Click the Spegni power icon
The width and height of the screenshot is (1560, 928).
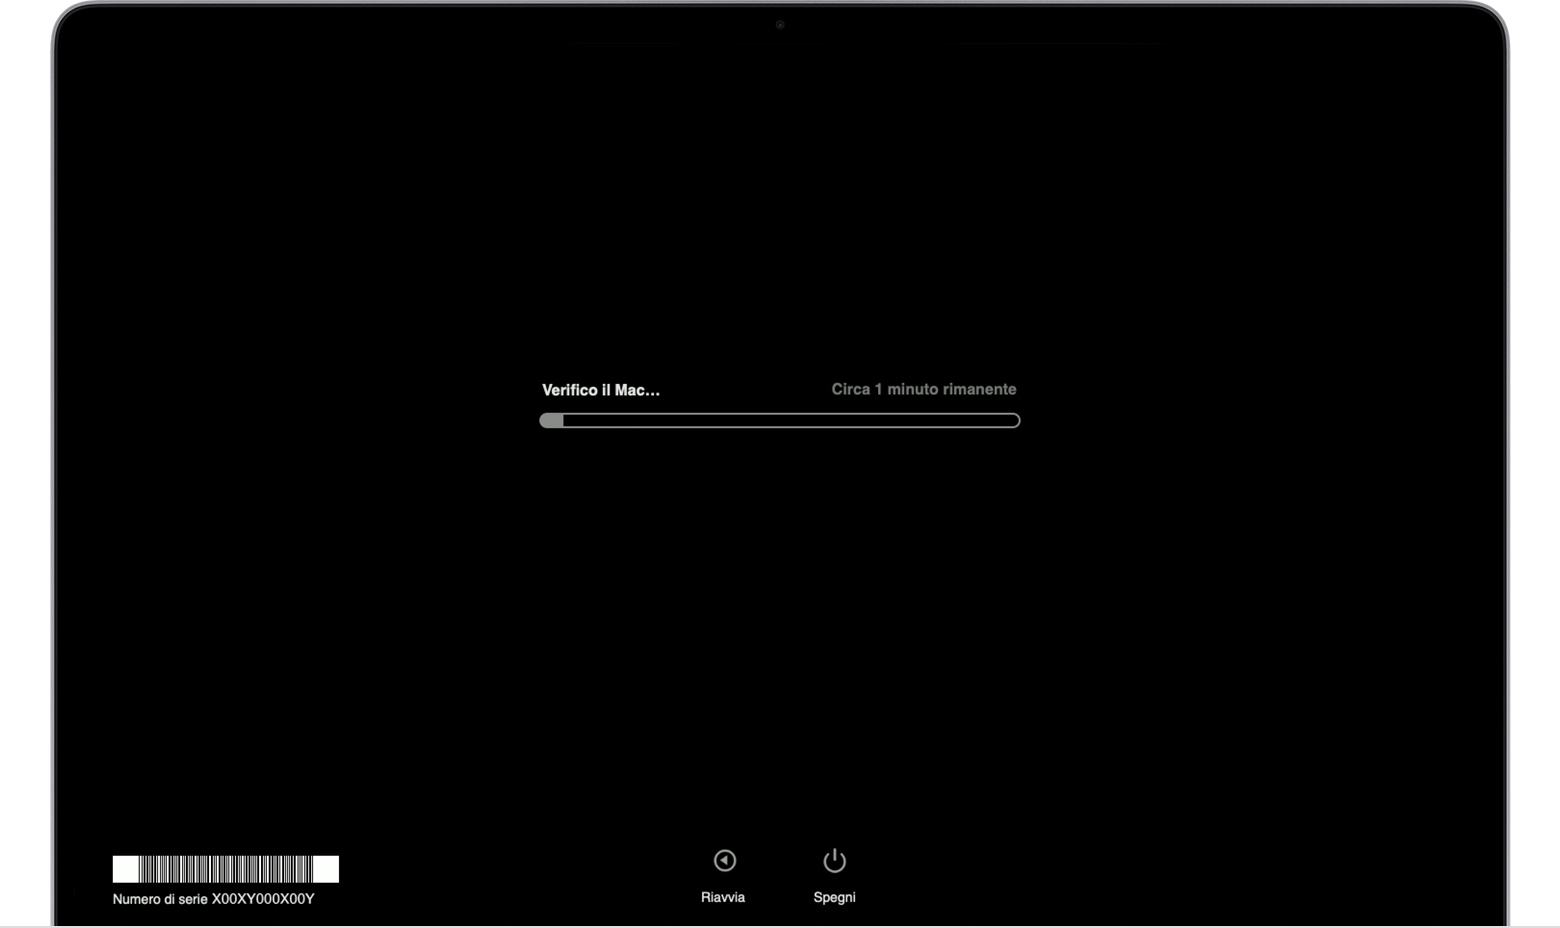pos(835,860)
